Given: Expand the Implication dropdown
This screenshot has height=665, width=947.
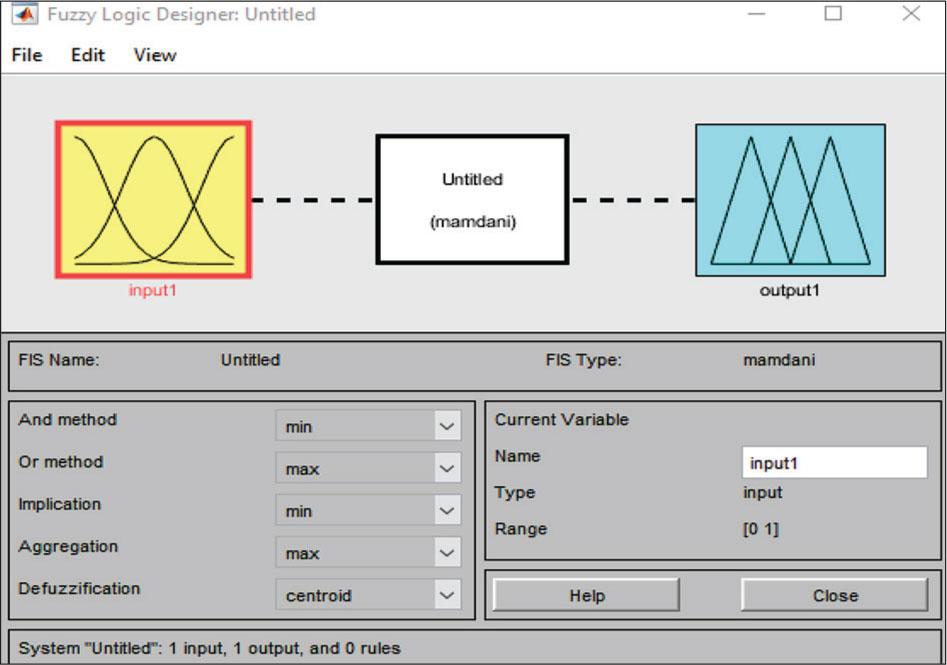Looking at the screenshot, I should (x=446, y=511).
